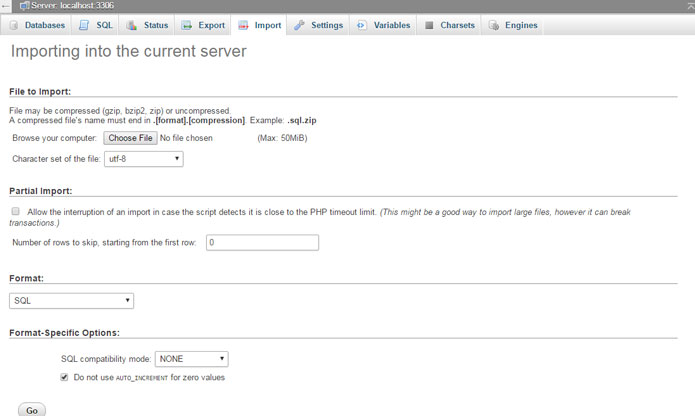Image resolution: width=695 pixels, height=416 pixels.
Task: Collapse the top bar using corner arrow
Action: point(691,6)
